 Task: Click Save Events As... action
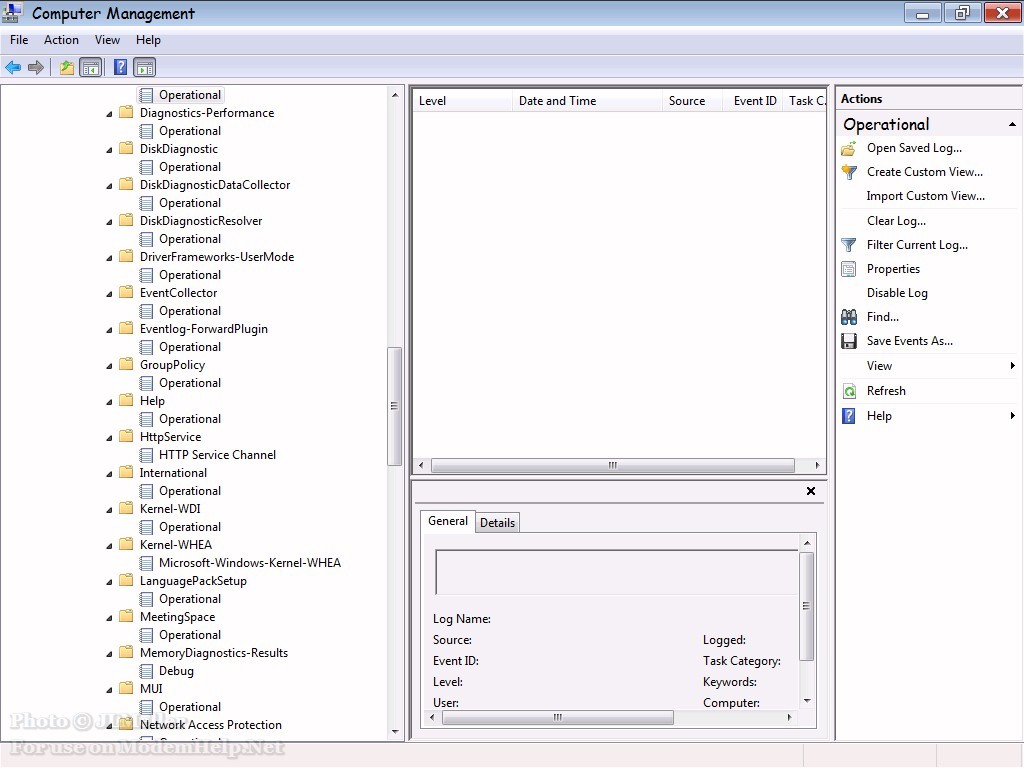coord(910,341)
